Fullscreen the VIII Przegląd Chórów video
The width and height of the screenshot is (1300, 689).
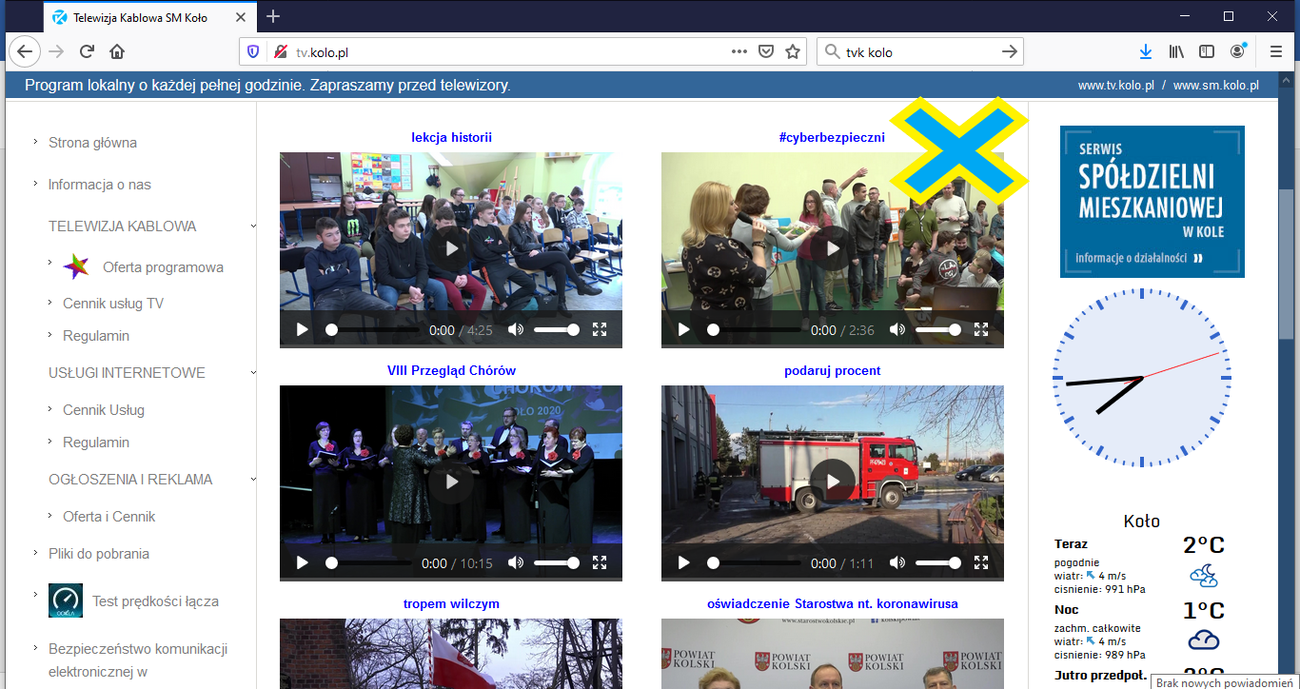tap(600, 563)
